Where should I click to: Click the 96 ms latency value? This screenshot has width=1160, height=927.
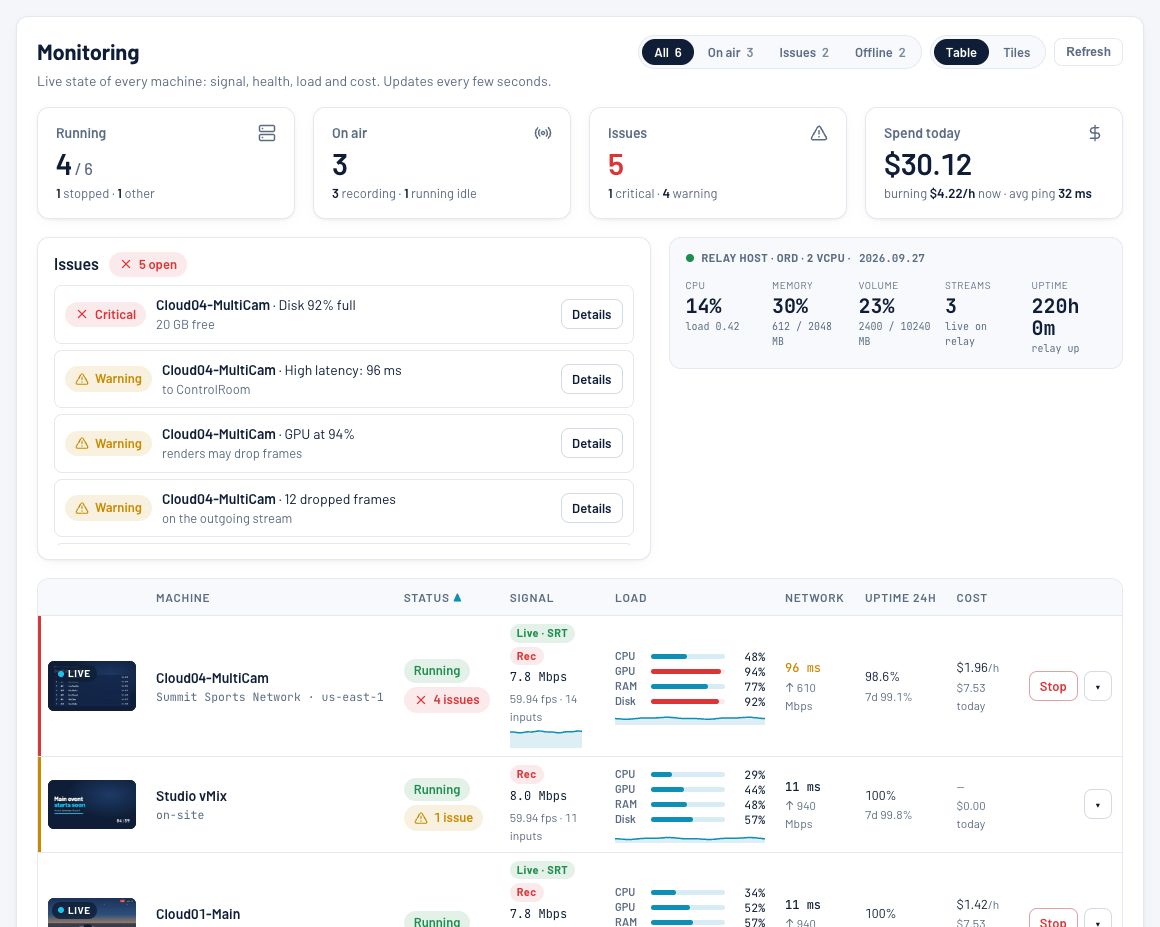803,667
